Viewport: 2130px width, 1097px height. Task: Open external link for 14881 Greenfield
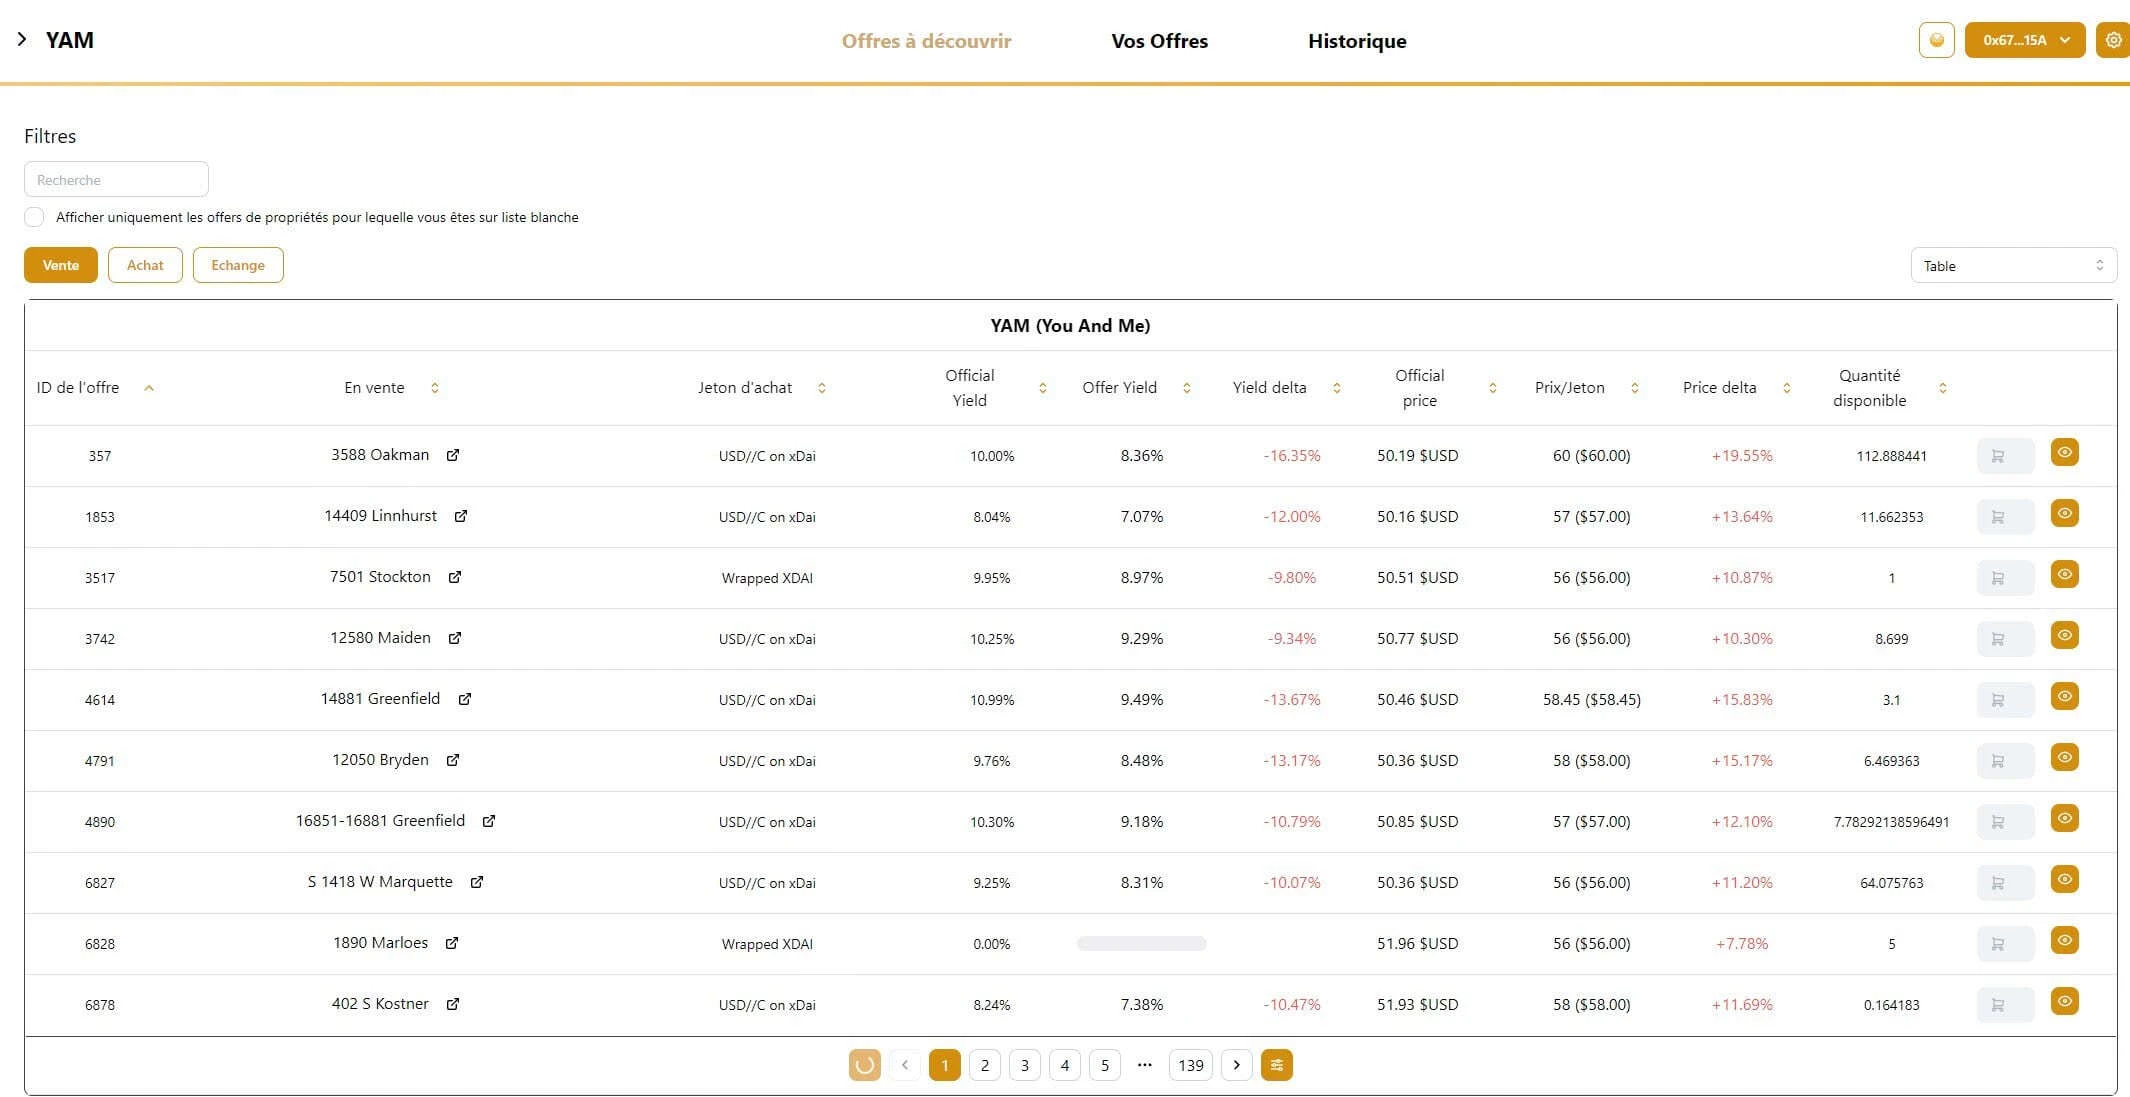465,699
